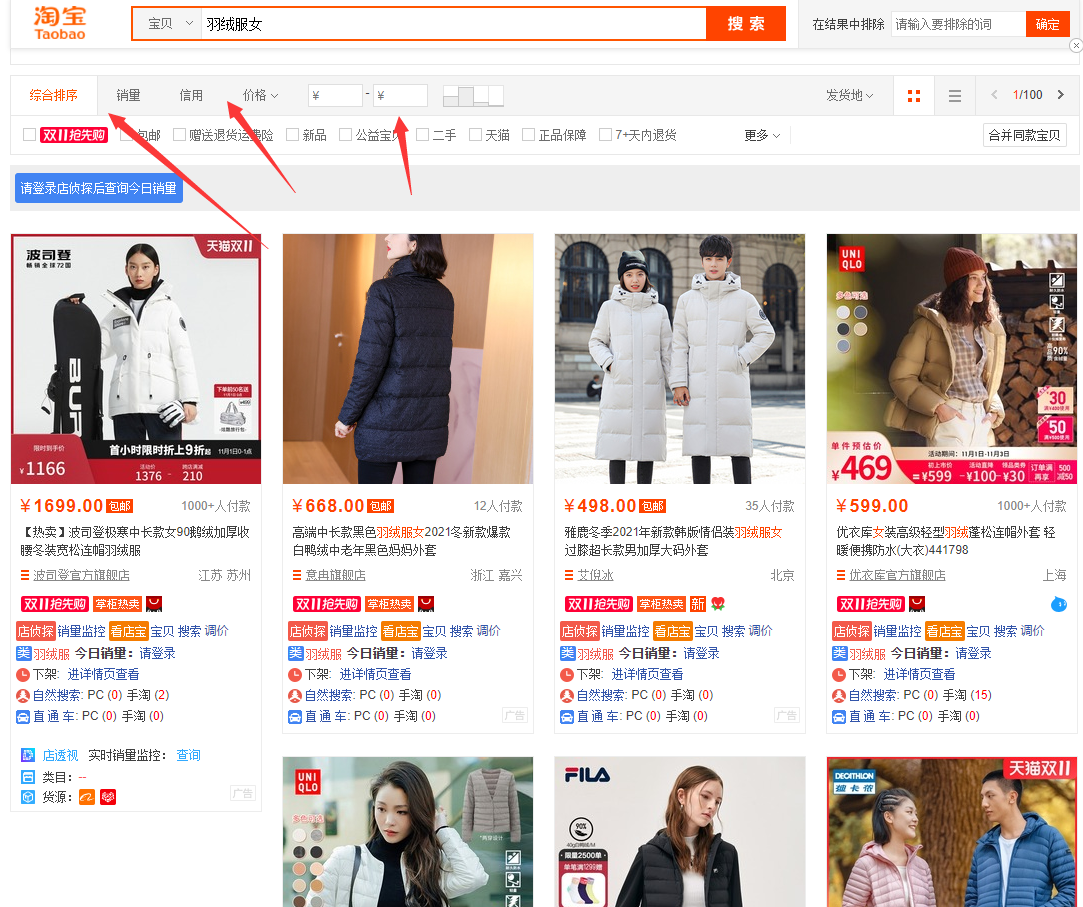This screenshot has width=1083, height=907.
Task: Open 优衣库官方旗舰店 shop link
Action: [x=897, y=575]
